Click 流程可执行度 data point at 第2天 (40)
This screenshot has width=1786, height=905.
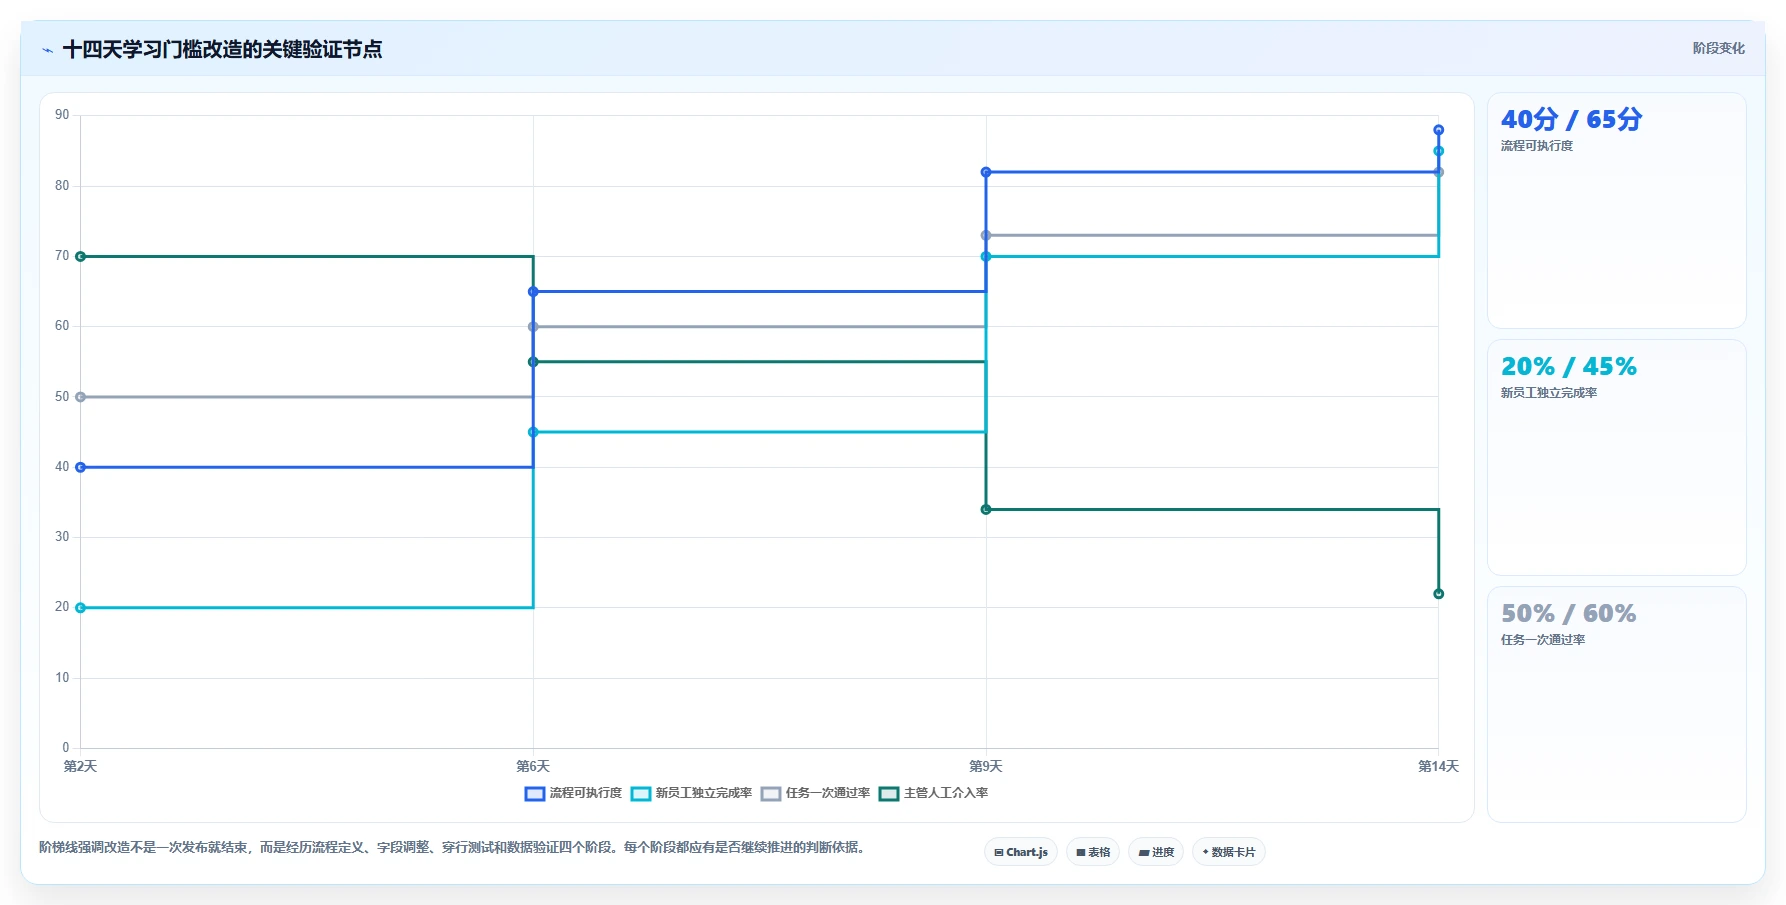(x=81, y=467)
